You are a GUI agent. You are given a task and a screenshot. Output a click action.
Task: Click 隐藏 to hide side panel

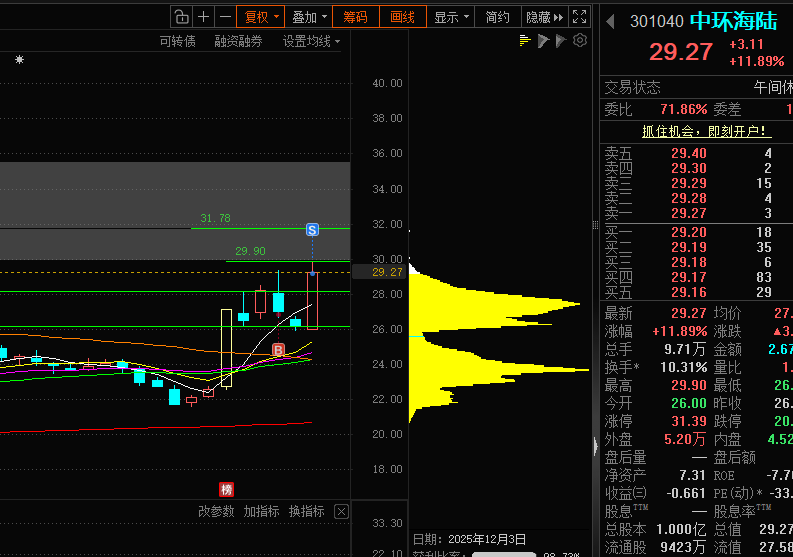(x=544, y=17)
